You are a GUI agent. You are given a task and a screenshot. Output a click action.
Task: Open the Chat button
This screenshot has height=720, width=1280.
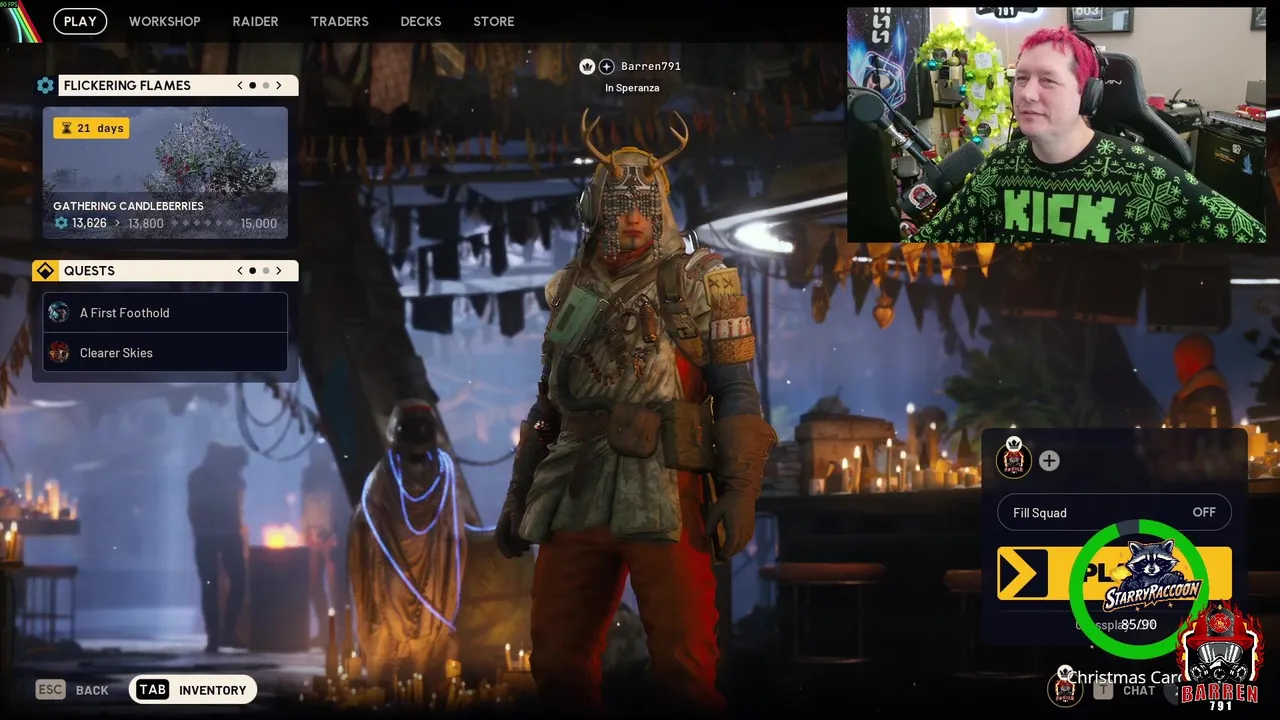tap(1125, 690)
